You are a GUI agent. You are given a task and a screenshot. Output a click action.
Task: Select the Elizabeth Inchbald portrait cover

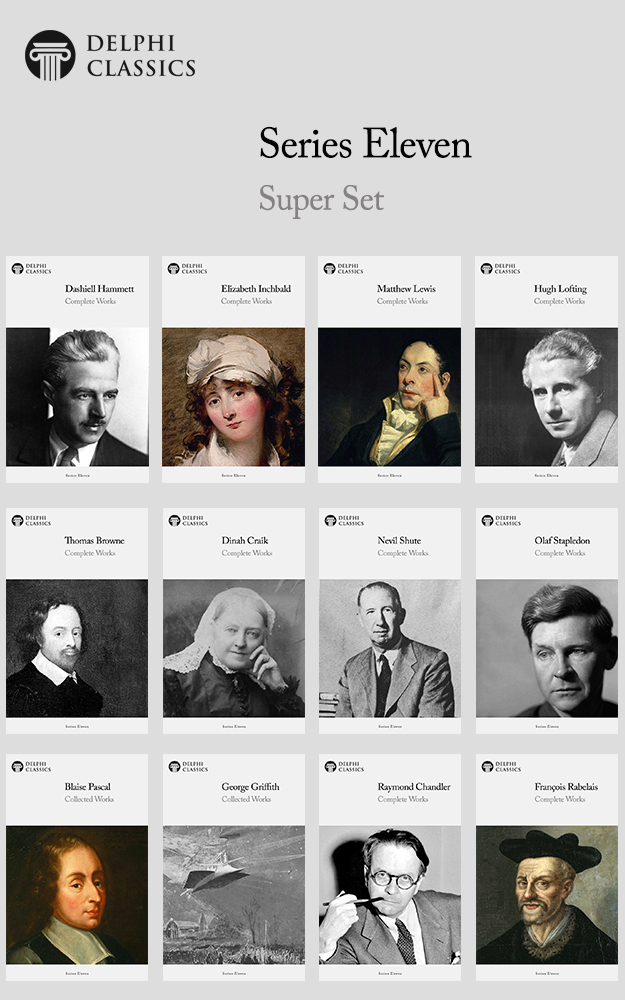233,369
